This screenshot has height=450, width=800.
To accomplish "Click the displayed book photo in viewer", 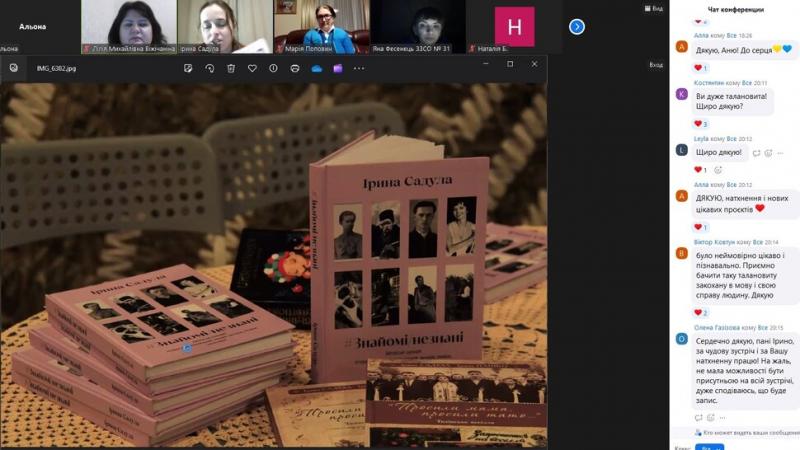I will [x=273, y=265].
